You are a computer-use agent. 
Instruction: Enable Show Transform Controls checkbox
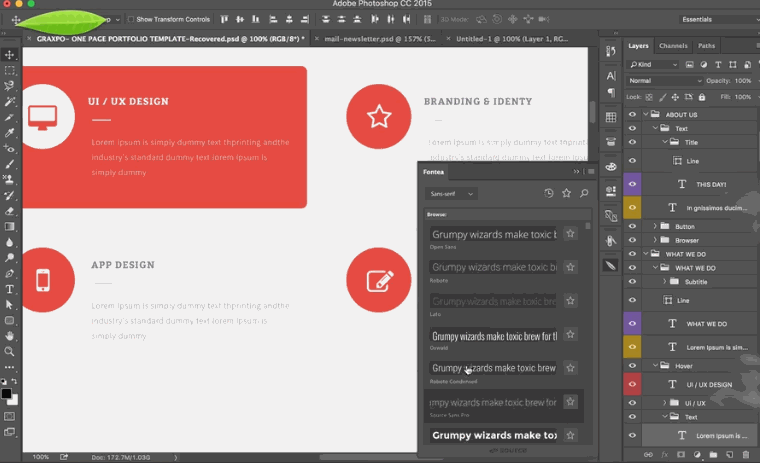click(130, 19)
